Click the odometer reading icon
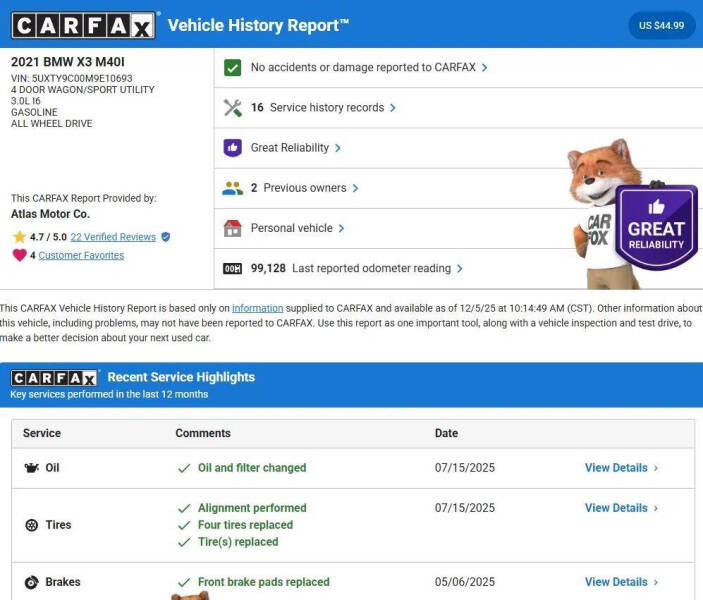Viewport: 703px width, 600px height. tap(232, 268)
